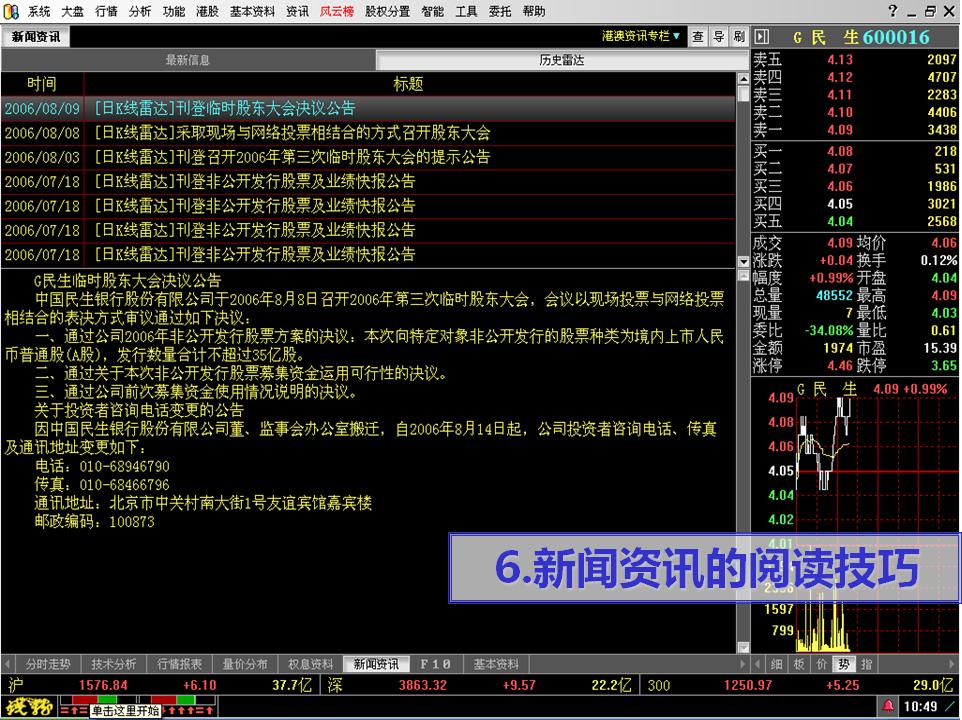This screenshot has height=720, width=962.
Task: Click the news list vertical scrollbar thumb
Action: tap(742, 95)
